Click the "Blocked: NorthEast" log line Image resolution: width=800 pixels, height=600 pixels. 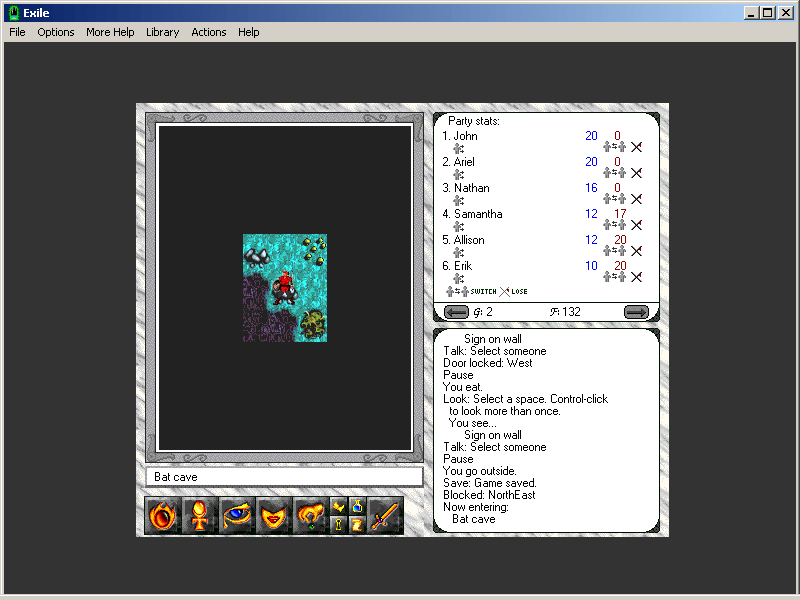pyautogui.click(x=489, y=495)
